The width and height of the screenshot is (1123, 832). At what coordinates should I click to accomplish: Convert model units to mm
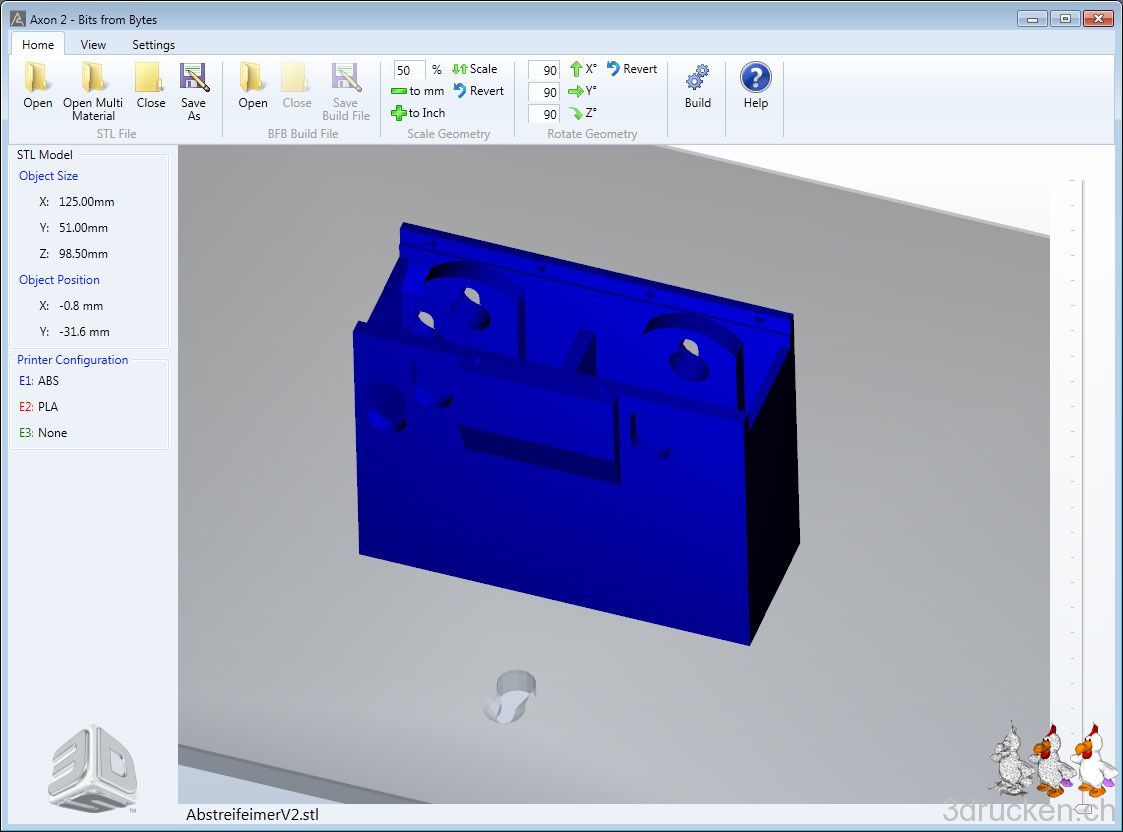click(x=418, y=91)
